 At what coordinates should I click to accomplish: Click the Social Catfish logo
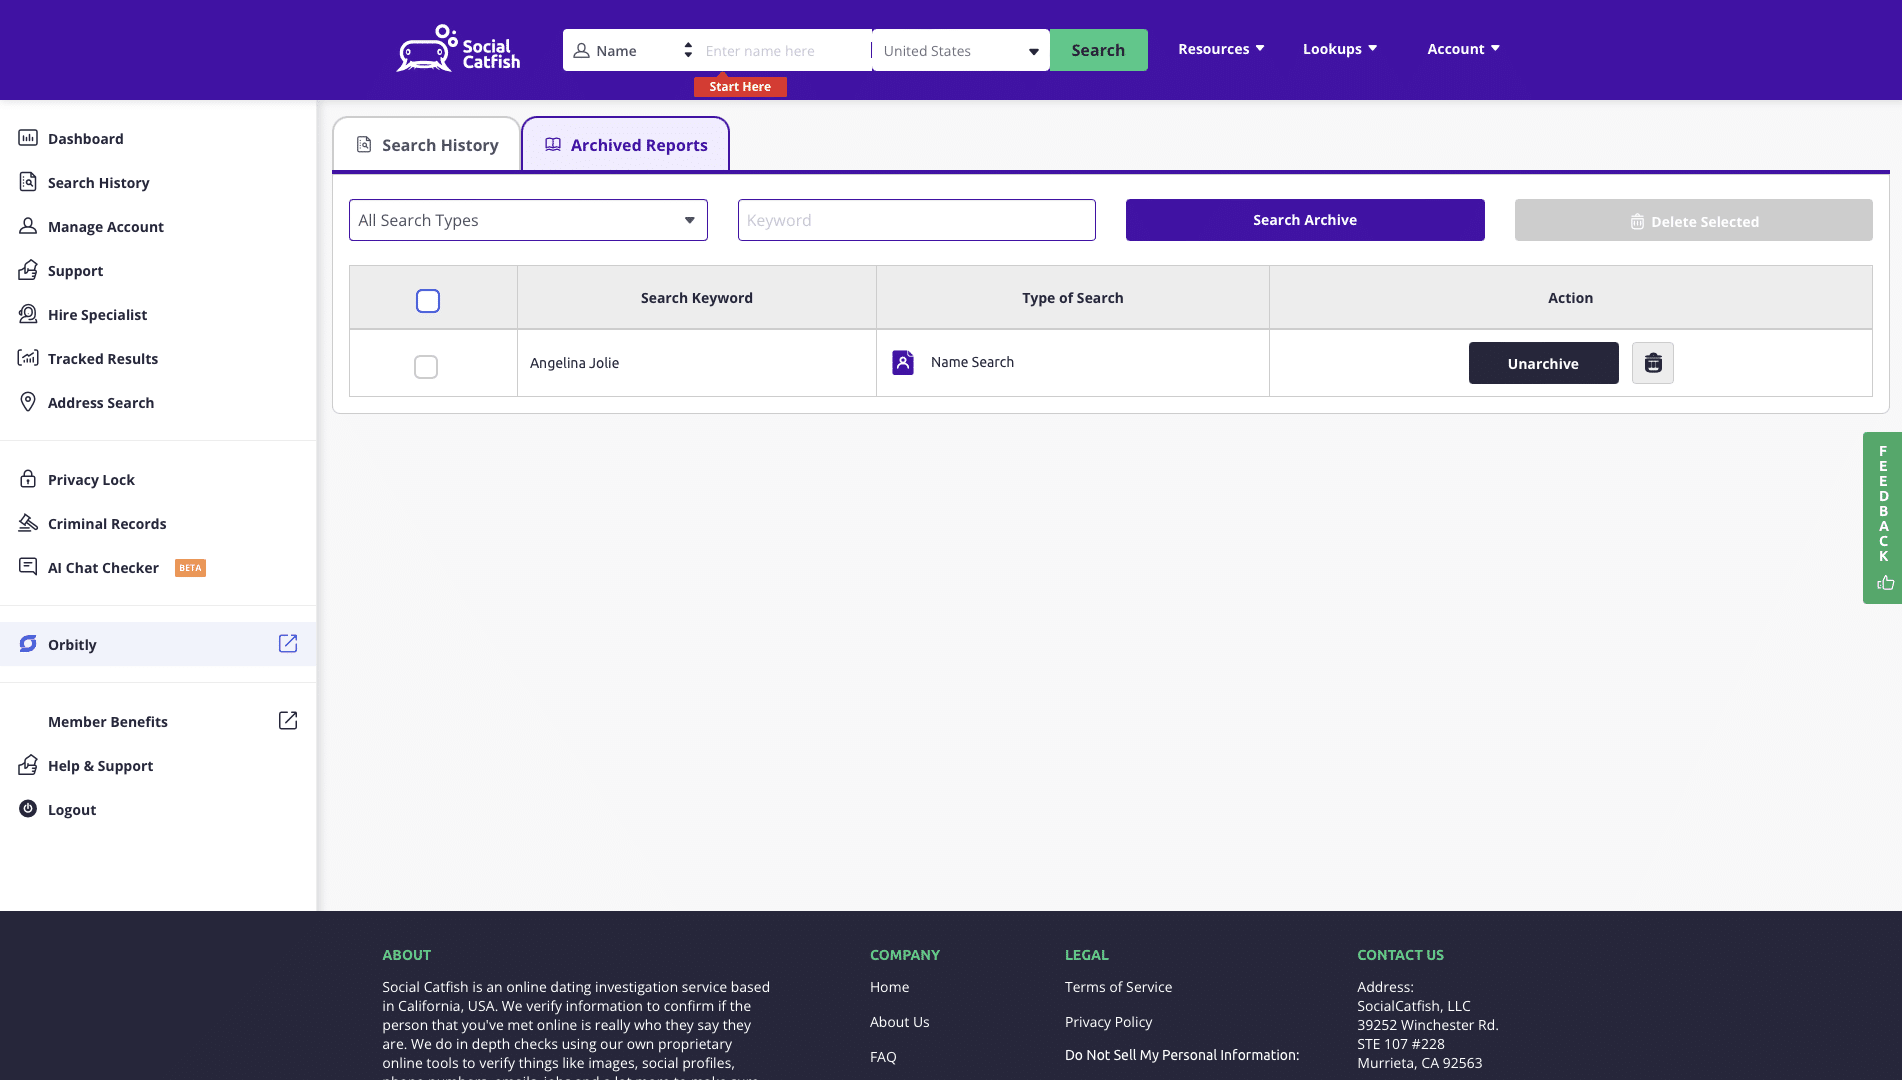(x=458, y=49)
